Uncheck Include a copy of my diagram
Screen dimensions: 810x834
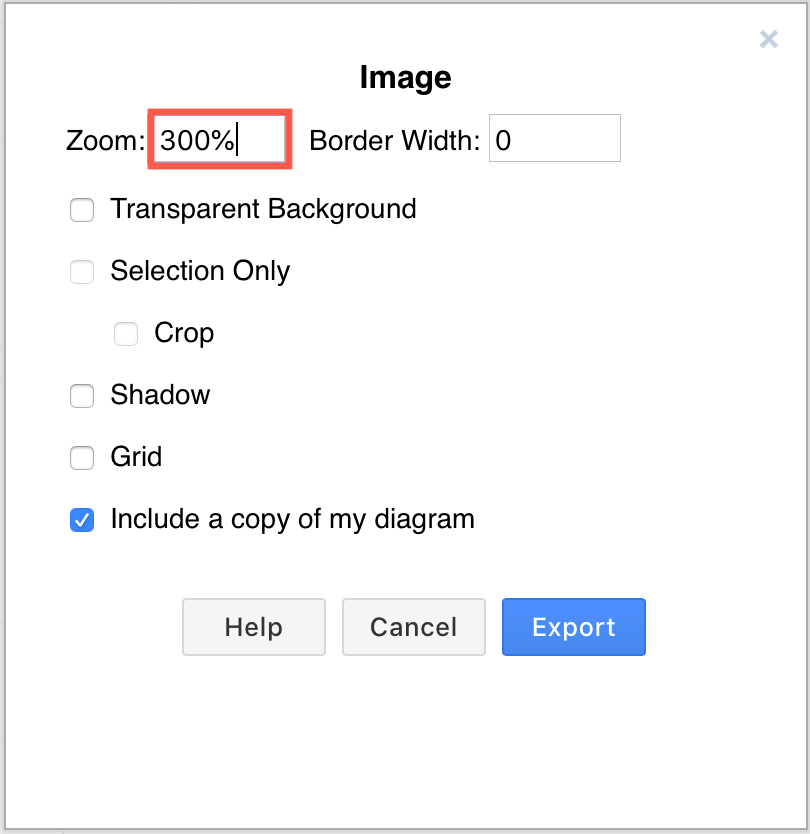pos(82,519)
